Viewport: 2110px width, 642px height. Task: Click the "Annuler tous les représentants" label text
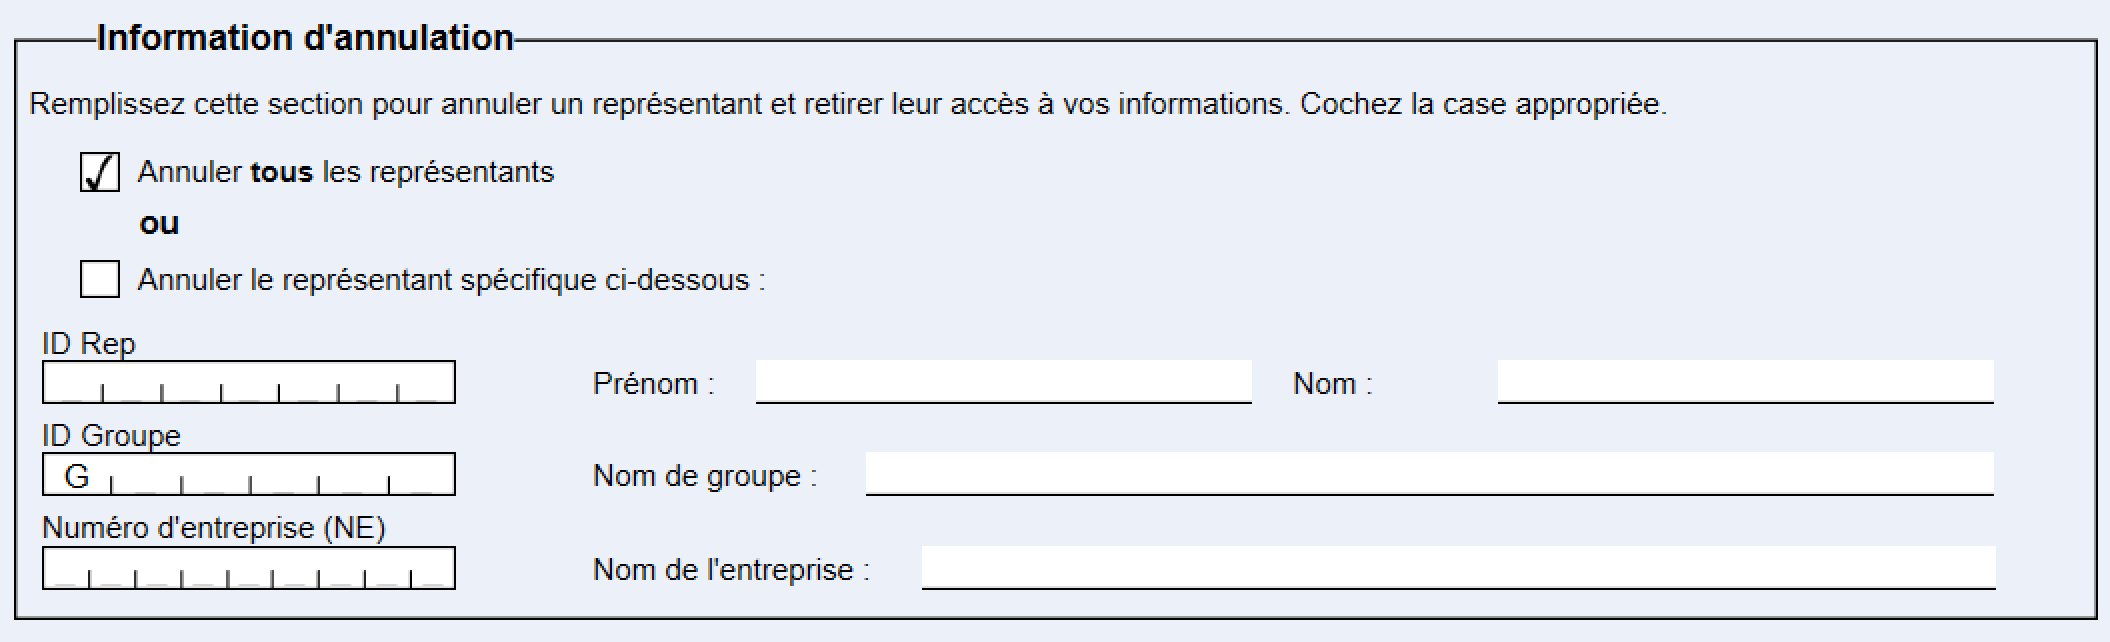[x=346, y=172]
